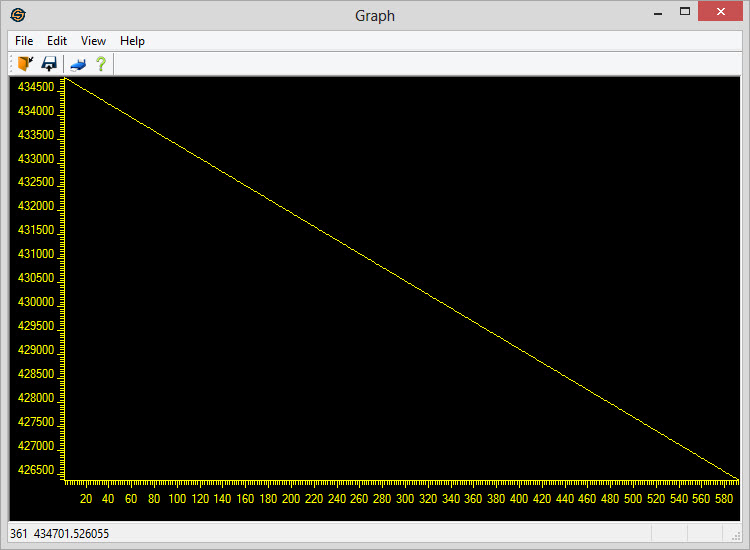This screenshot has height=550, width=750.
Task: Click the application logo in the title bar
Action: (x=18, y=15)
